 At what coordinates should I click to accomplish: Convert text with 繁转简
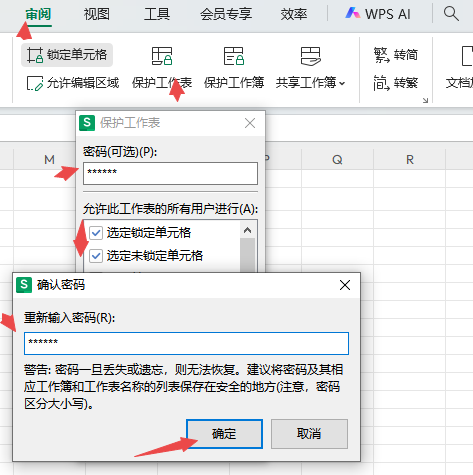(396, 55)
